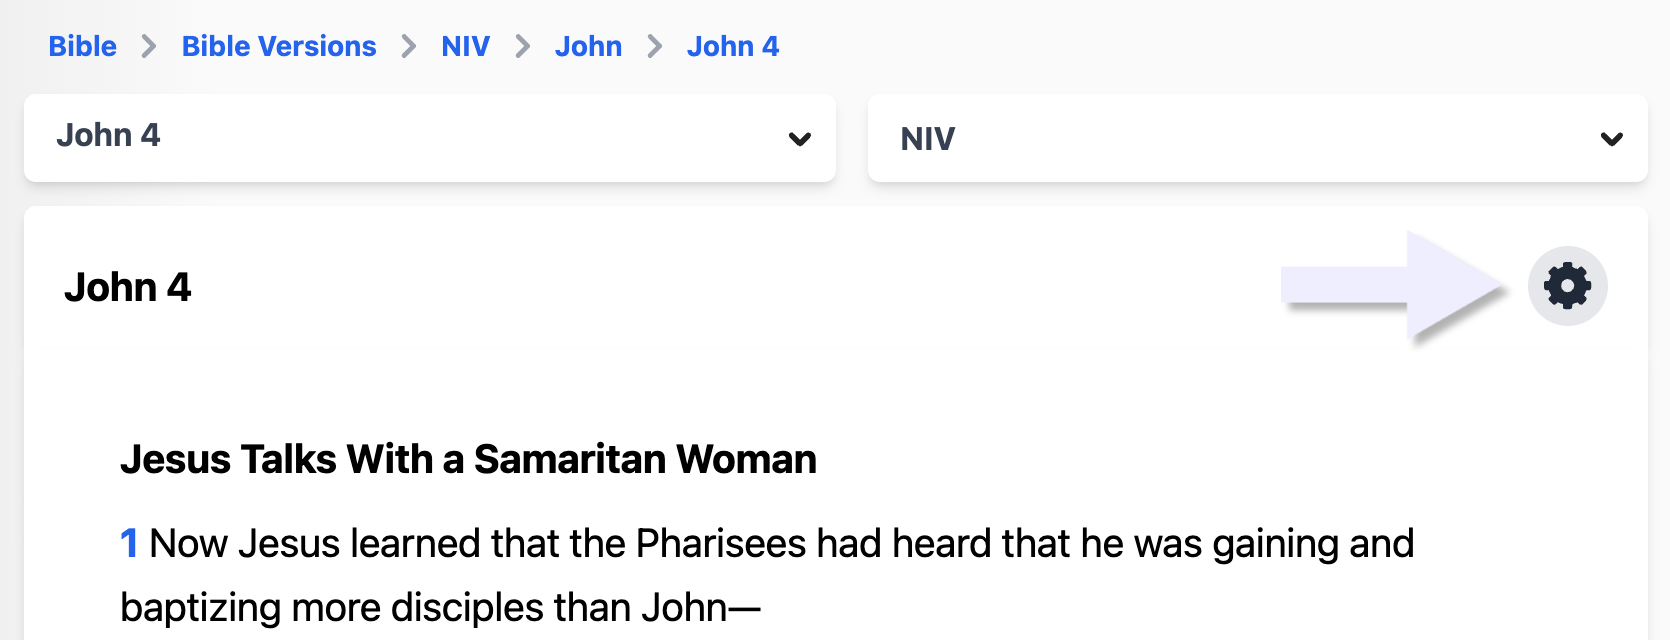Click the line 'baptizing more disciples than John'

440,608
